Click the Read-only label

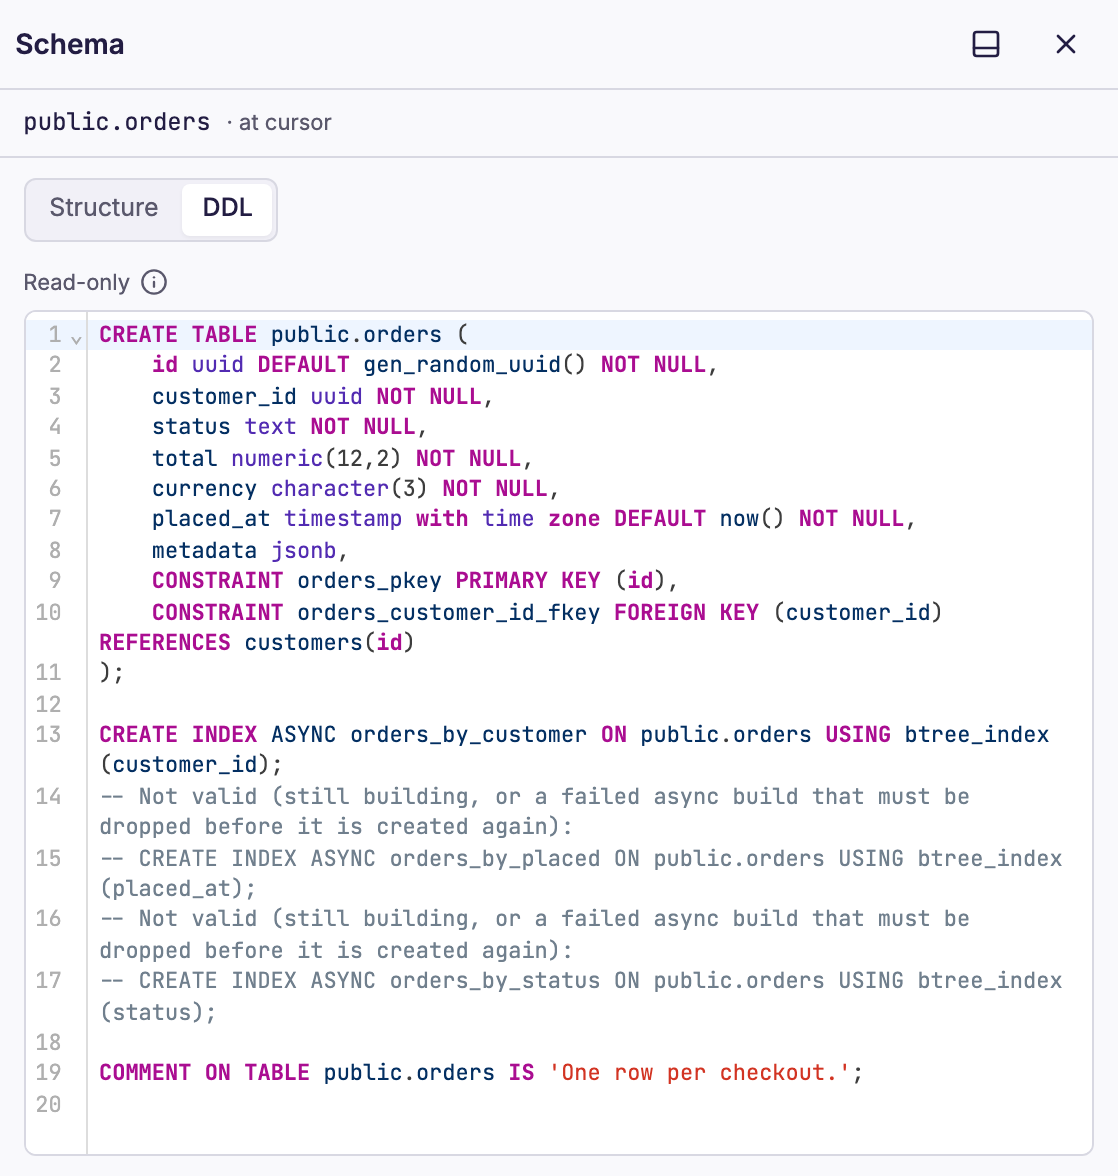pyautogui.click(x=76, y=283)
